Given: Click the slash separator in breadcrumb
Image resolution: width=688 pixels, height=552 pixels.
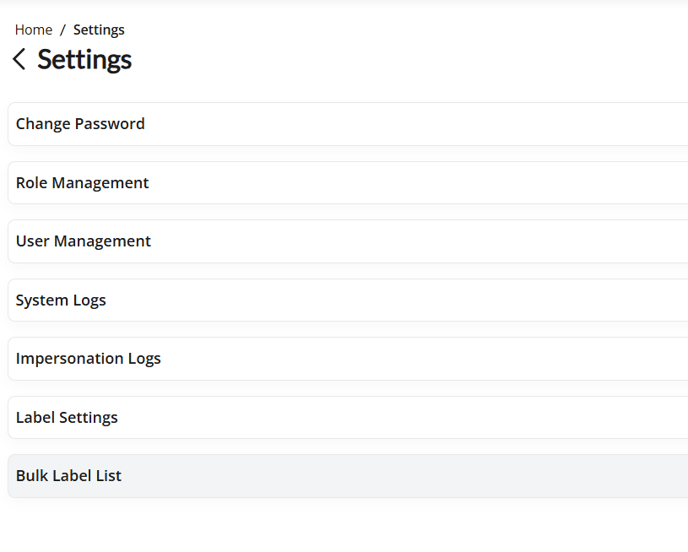Looking at the screenshot, I should 63,30.
